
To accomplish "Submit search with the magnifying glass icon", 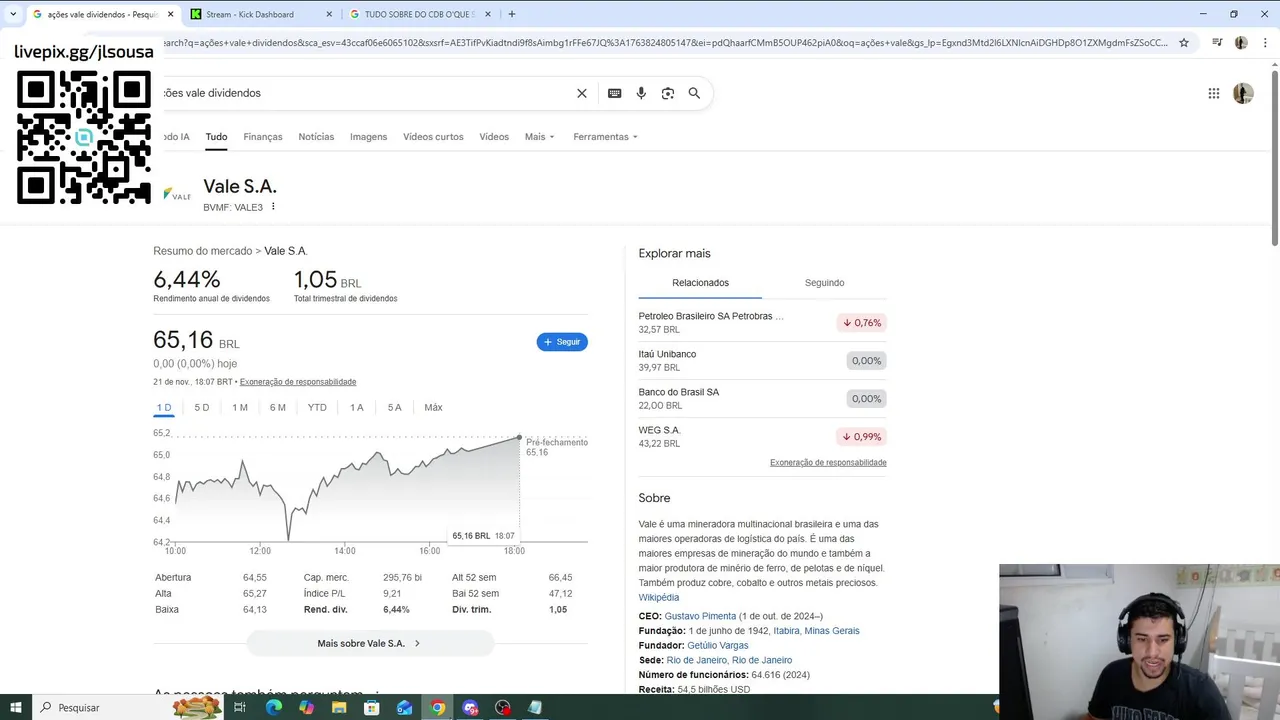I will click(x=694, y=93).
